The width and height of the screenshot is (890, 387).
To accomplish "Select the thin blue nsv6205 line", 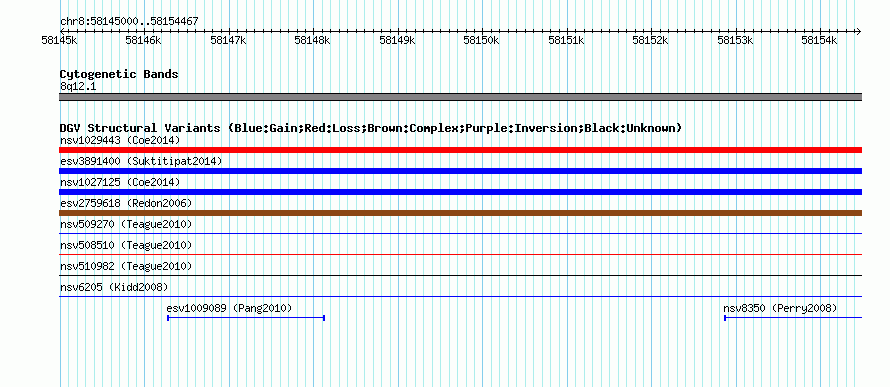I will coord(460,296).
